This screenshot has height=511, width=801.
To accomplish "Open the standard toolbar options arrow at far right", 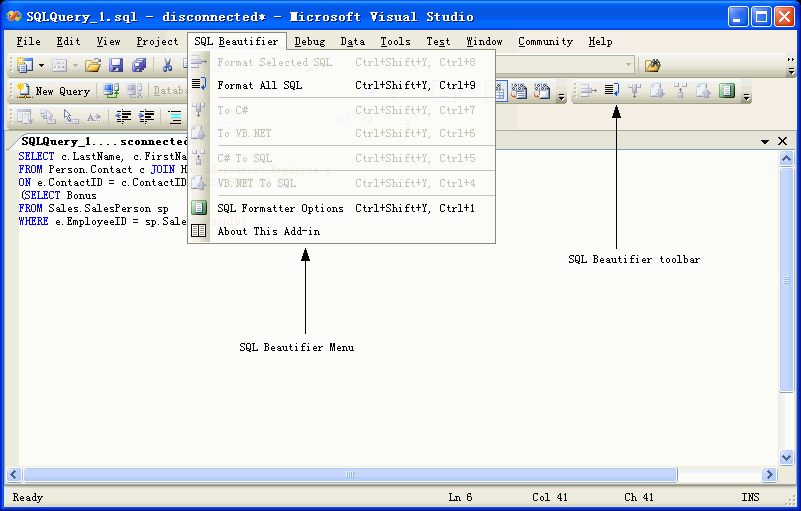I will pyautogui.click(x=791, y=66).
